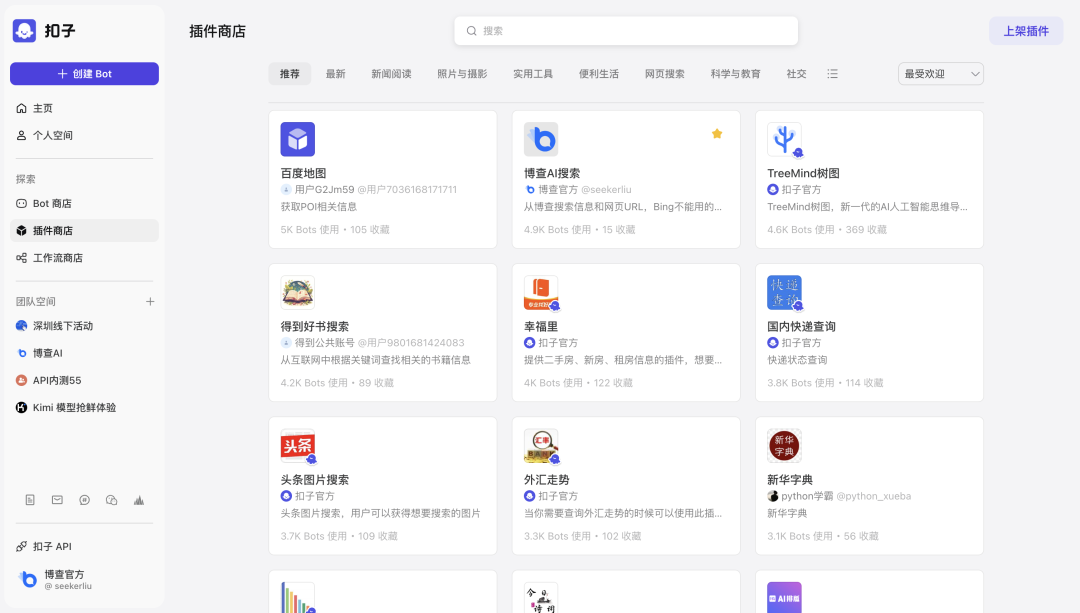This screenshot has height=613, width=1080.
Task: Click the 得到好书搜索 book icon
Action: pos(298,292)
